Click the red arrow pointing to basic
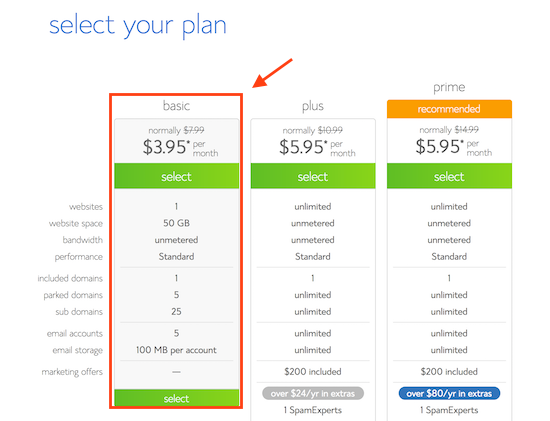 (272, 73)
